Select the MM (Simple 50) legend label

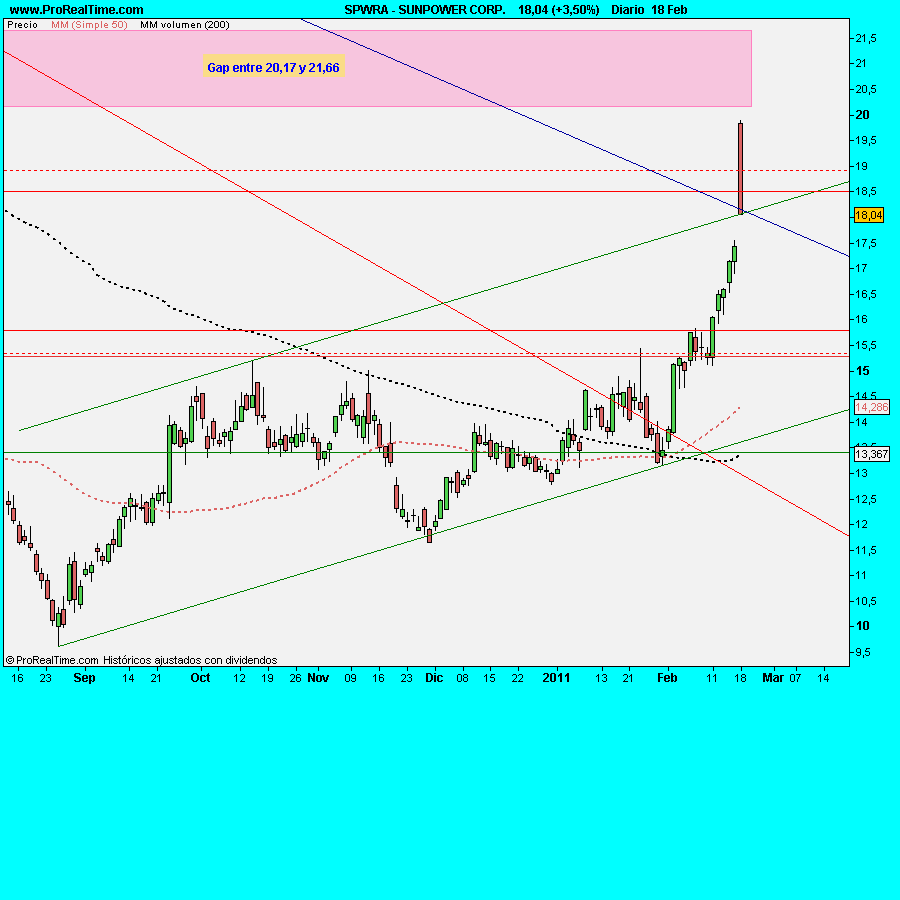coord(89,25)
